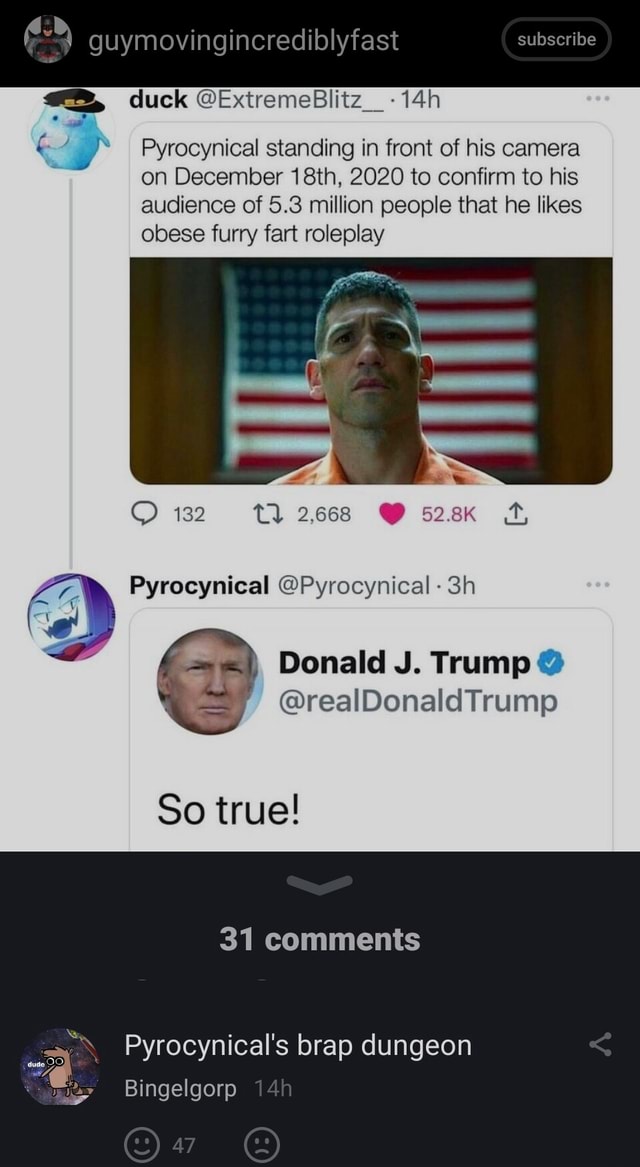Screen dimensions: 640x1167
Task: Open Pyrocynical tweet three-dots menu
Action: click(x=598, y=586)
